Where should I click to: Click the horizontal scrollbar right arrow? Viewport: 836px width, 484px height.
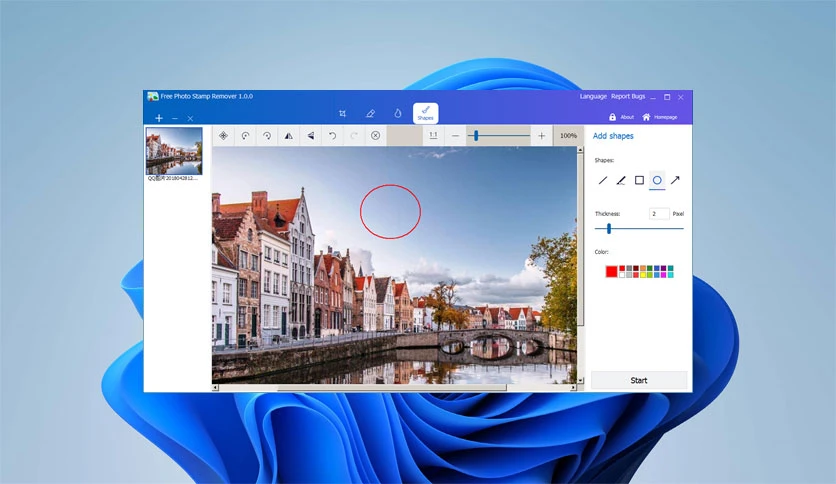pyautogui.click(x=573, y=388)
